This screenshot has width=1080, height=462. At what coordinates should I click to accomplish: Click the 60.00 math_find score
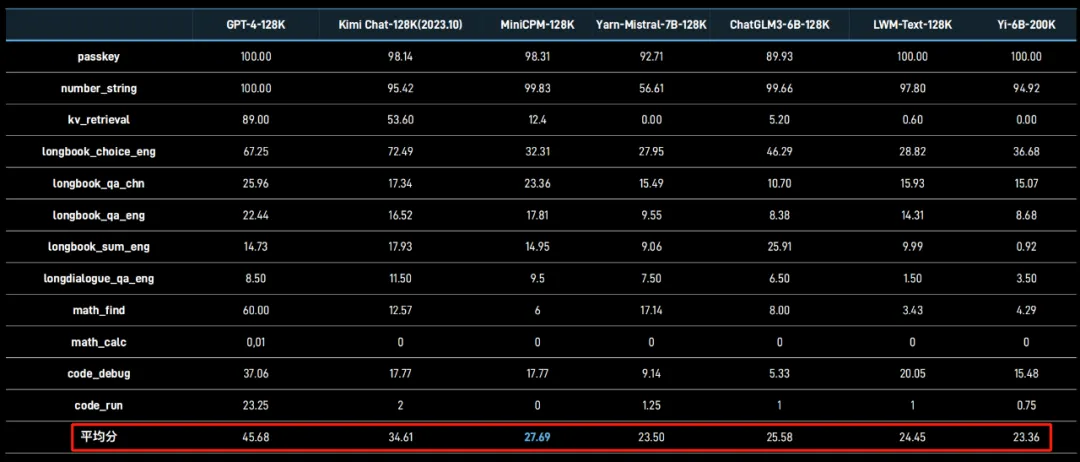click(256, 311)
